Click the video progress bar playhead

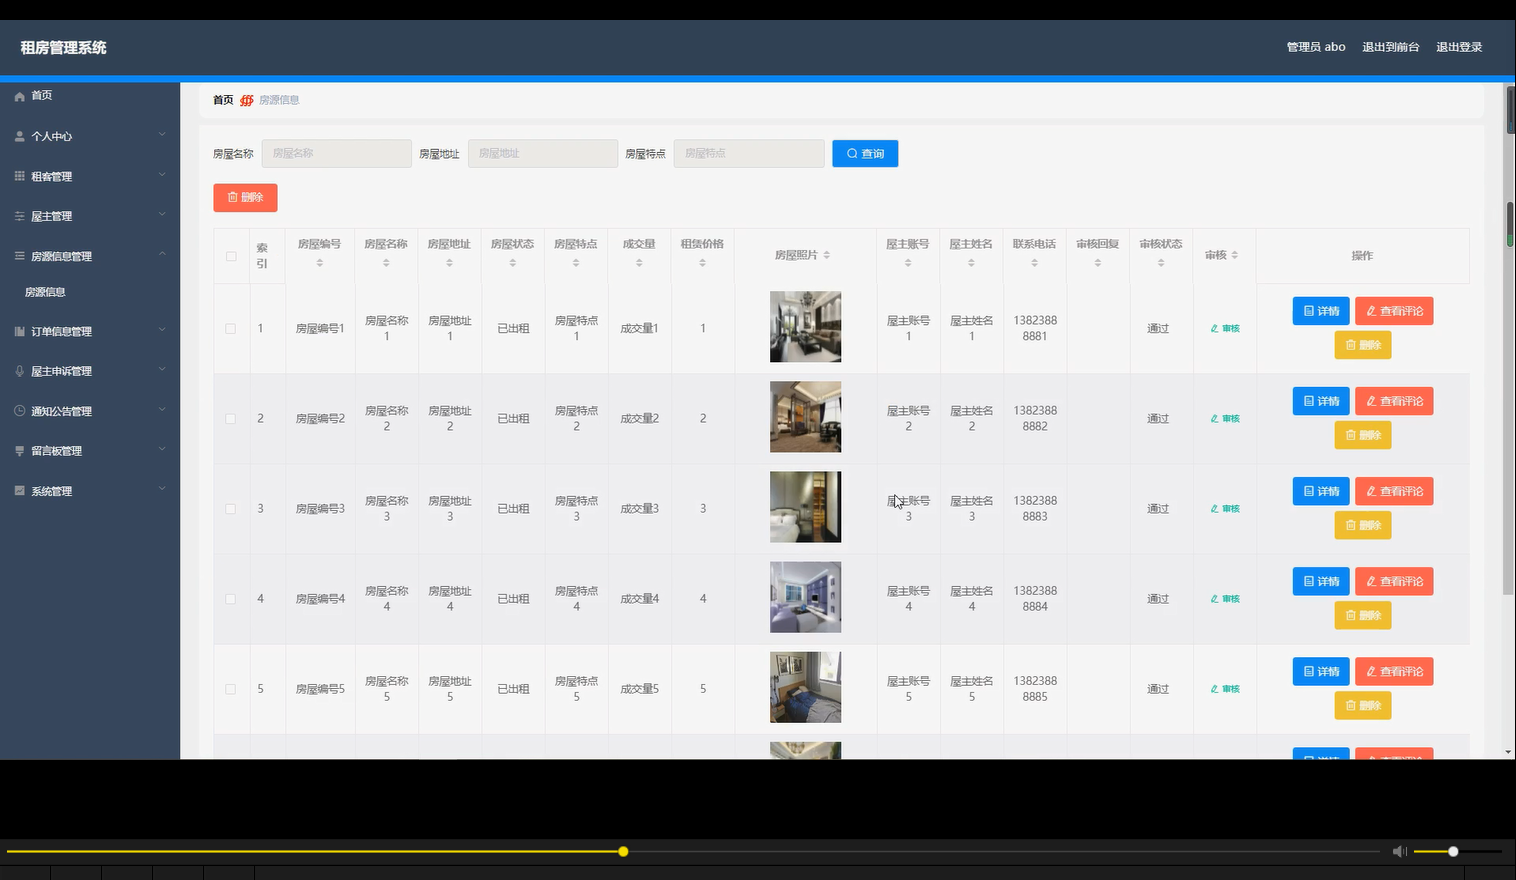click(623, 851)
